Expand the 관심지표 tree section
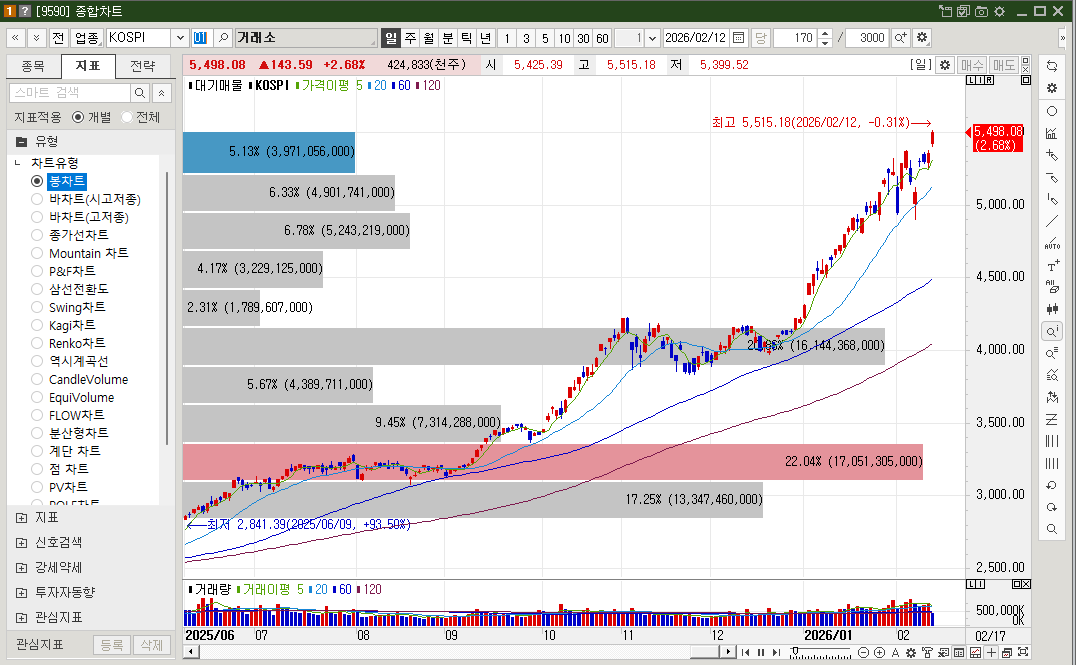 pos(21,618)
